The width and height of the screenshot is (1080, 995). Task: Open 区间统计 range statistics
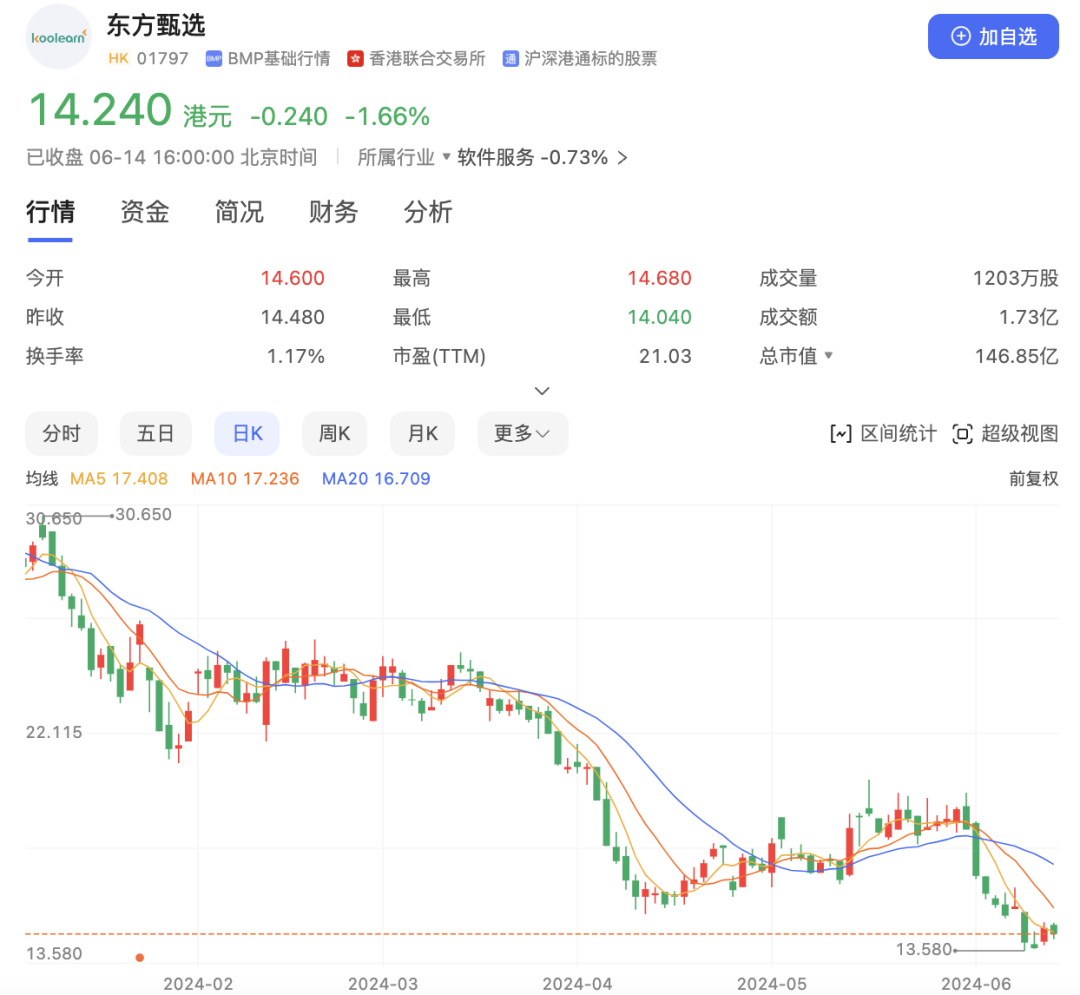(x=884, y=434)
